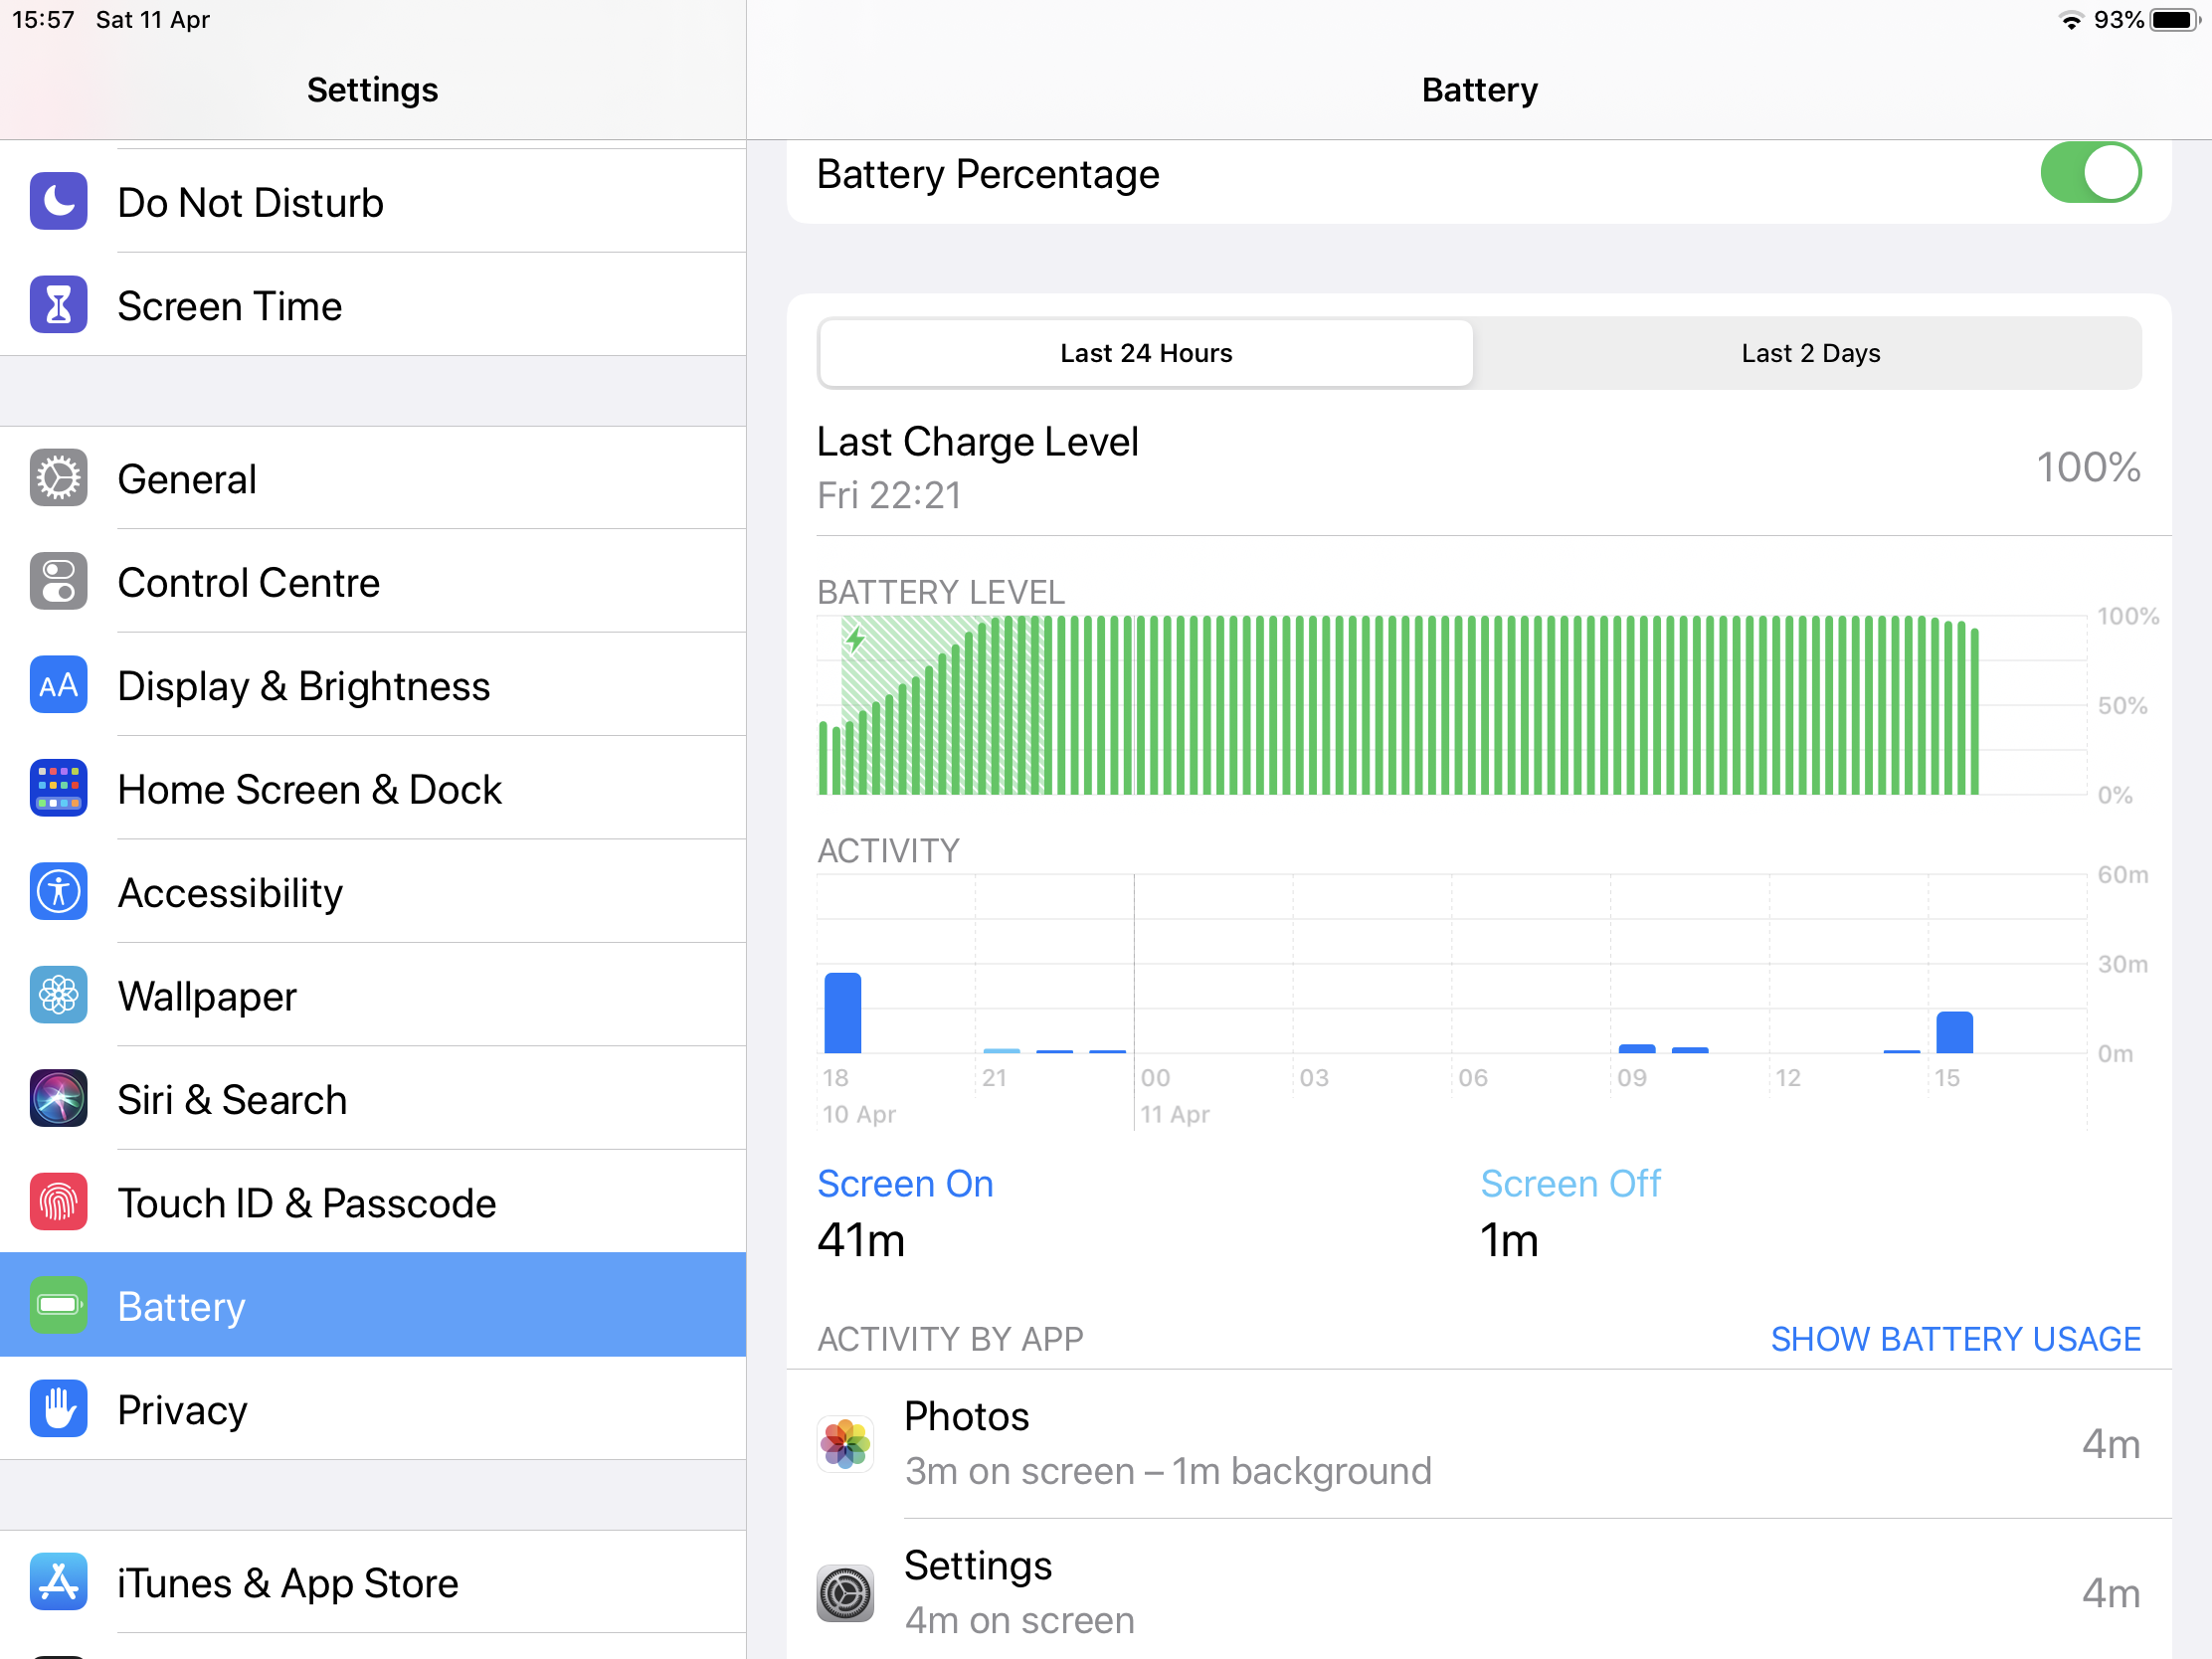
Task: Toggle Battery Percentage switch off
Action: click(2090, 174)
